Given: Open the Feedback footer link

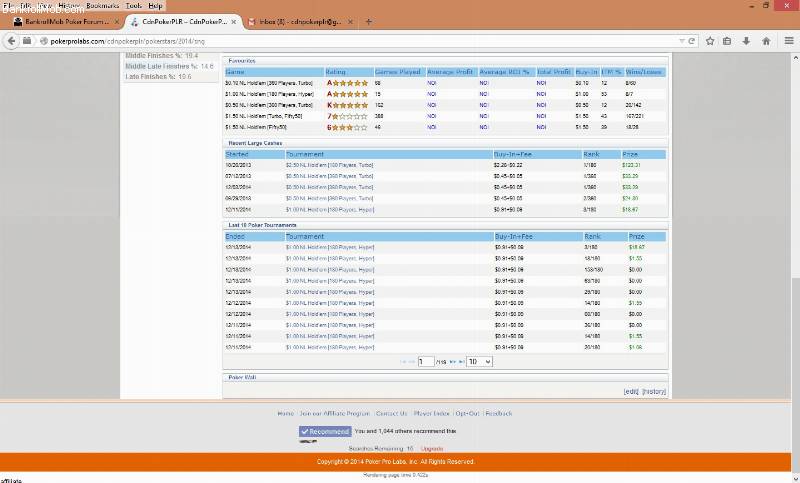Looking at the screenshot, I should (498, 414).
